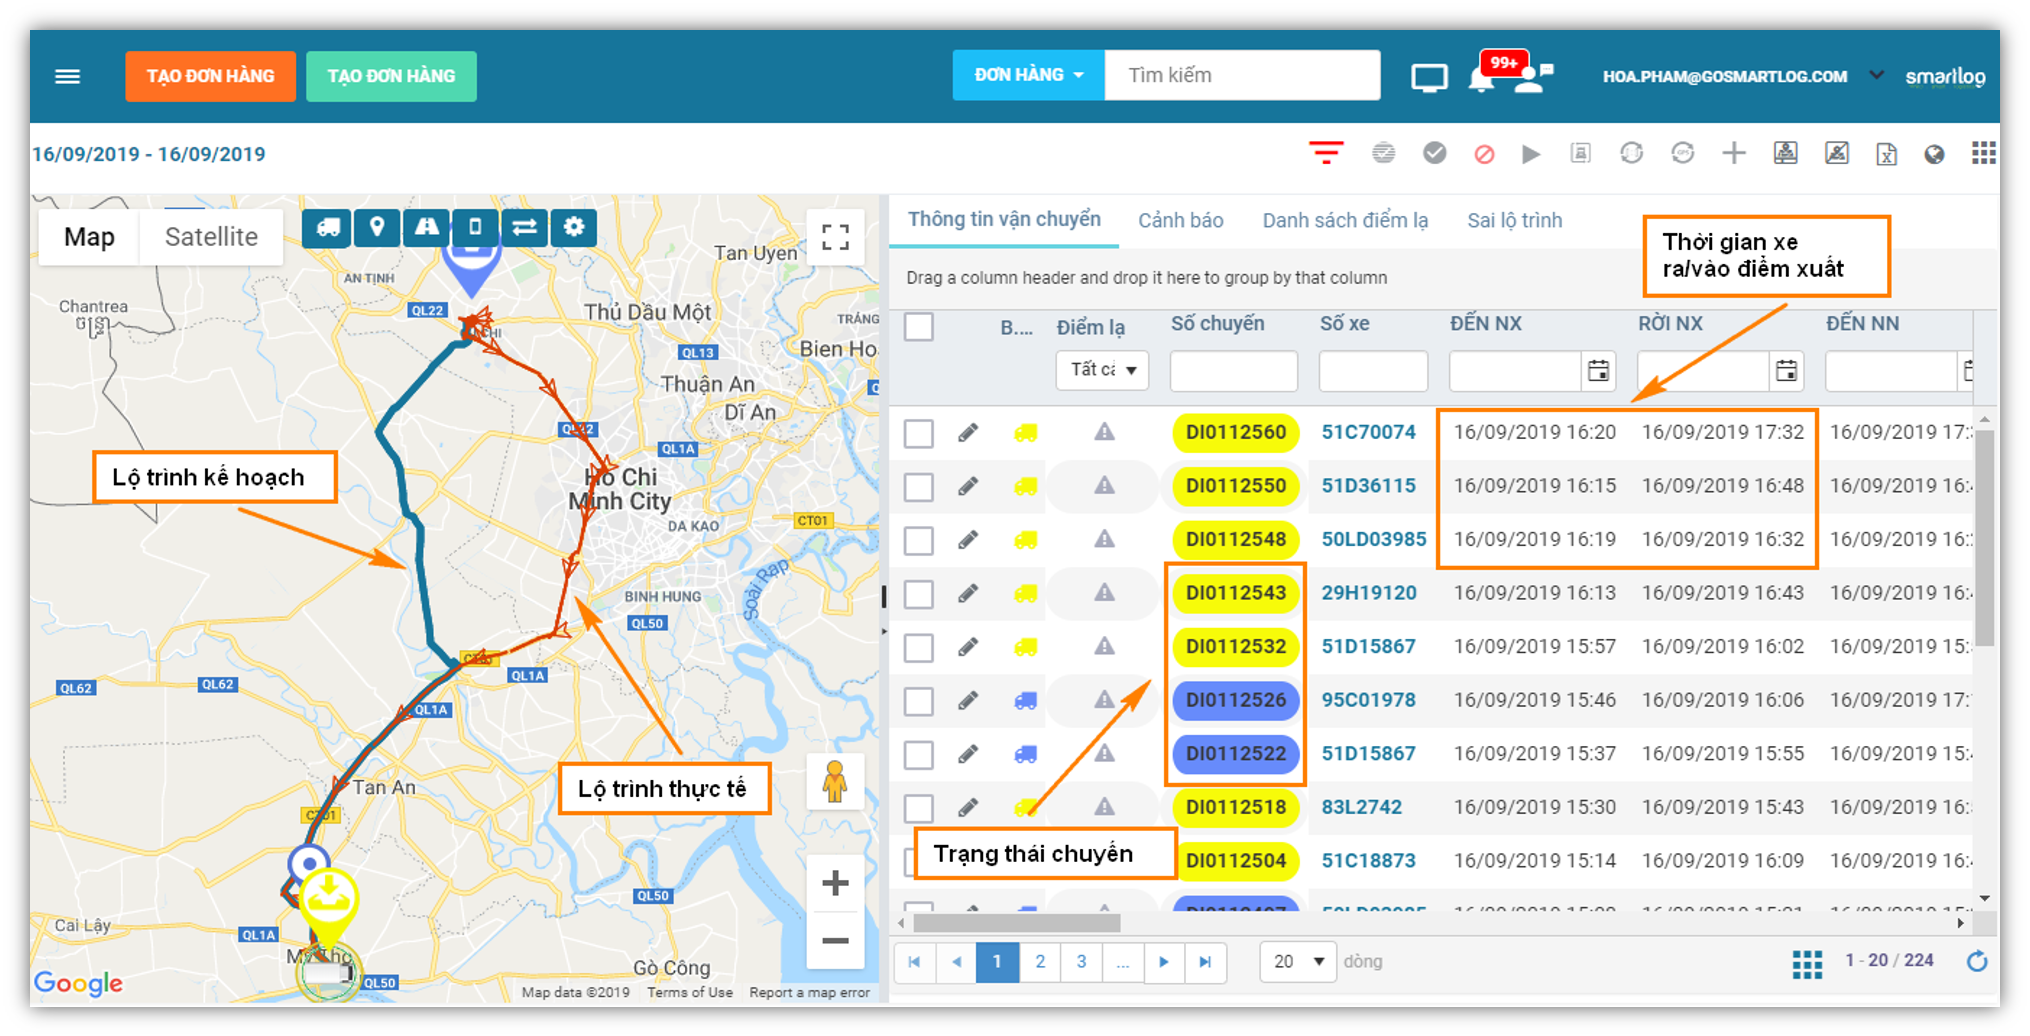
Task: Click the plus icon in the toolbar
Action: pos(1734,153)
